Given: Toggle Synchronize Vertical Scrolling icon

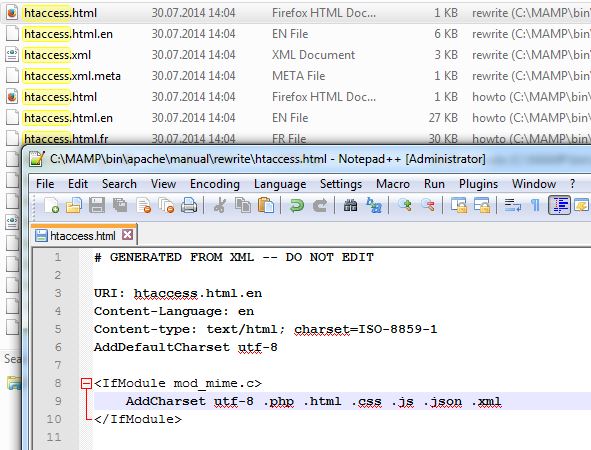Looking at the screenshot, I should tap(459, 205).
